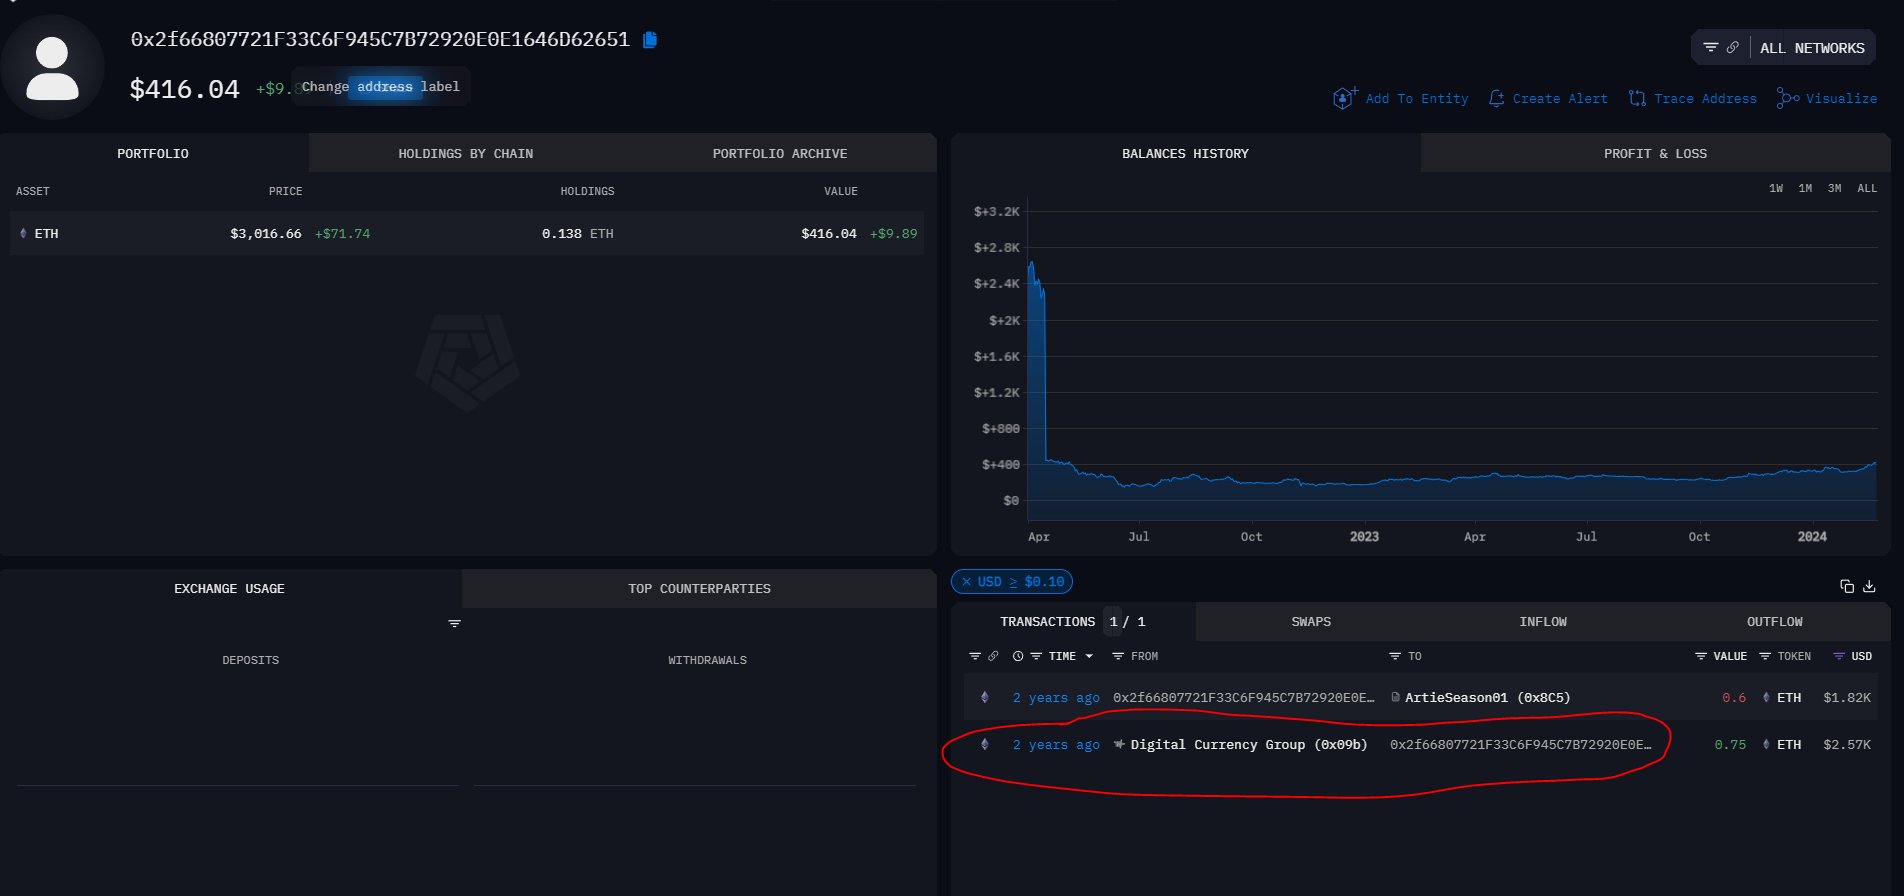
Task: Open the USD column filter
Action: 1838,657
